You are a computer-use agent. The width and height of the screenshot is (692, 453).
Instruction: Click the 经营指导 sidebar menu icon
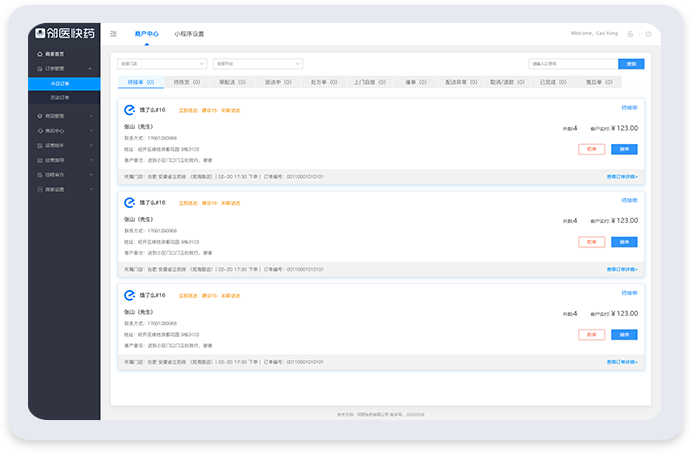pos(40,160)
